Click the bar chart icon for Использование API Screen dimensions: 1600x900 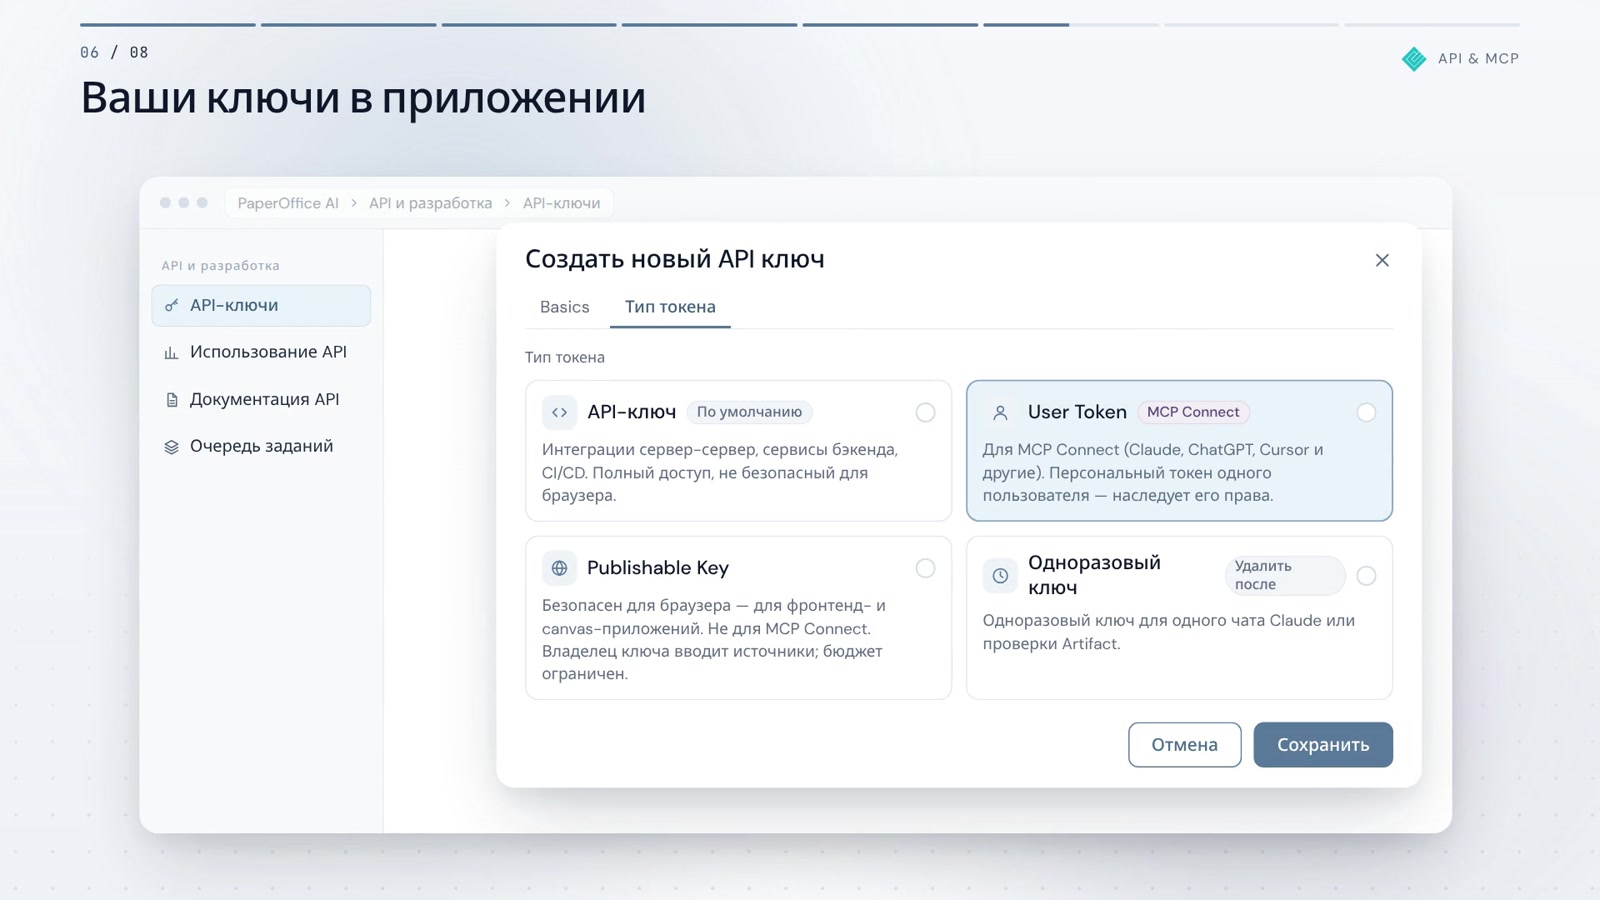pyautogui.click(x=171, y=353)
